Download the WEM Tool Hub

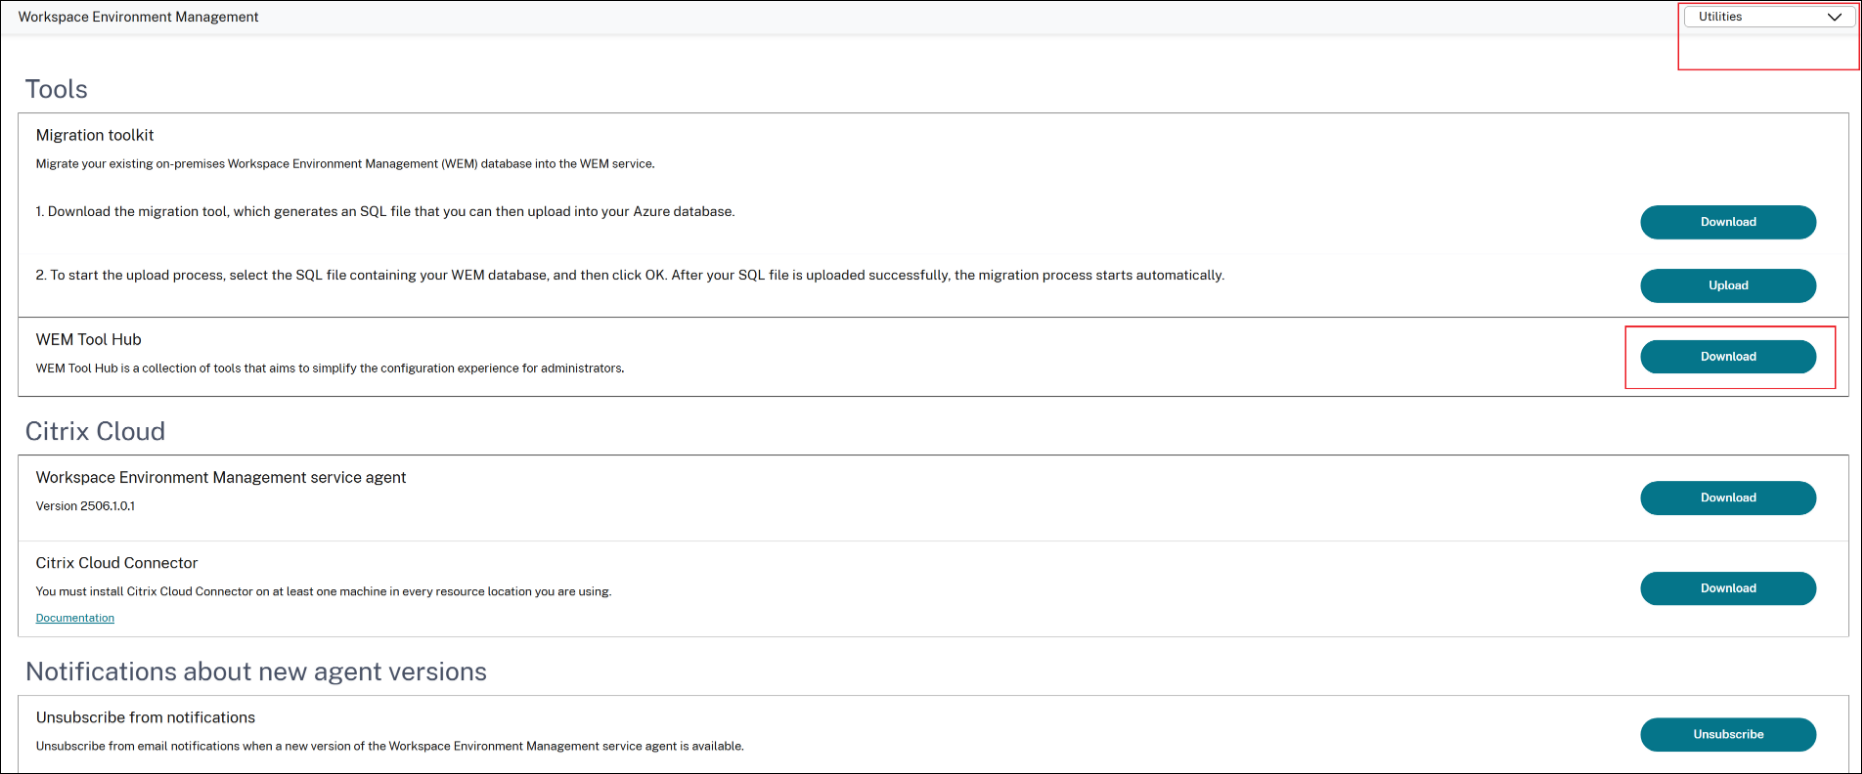pos(1727,357)
